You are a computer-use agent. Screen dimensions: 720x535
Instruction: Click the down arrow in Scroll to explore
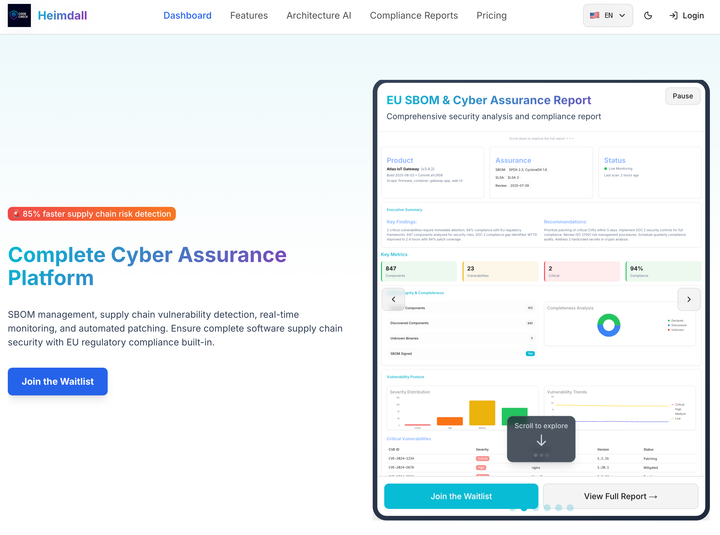(x=541, y=441)
